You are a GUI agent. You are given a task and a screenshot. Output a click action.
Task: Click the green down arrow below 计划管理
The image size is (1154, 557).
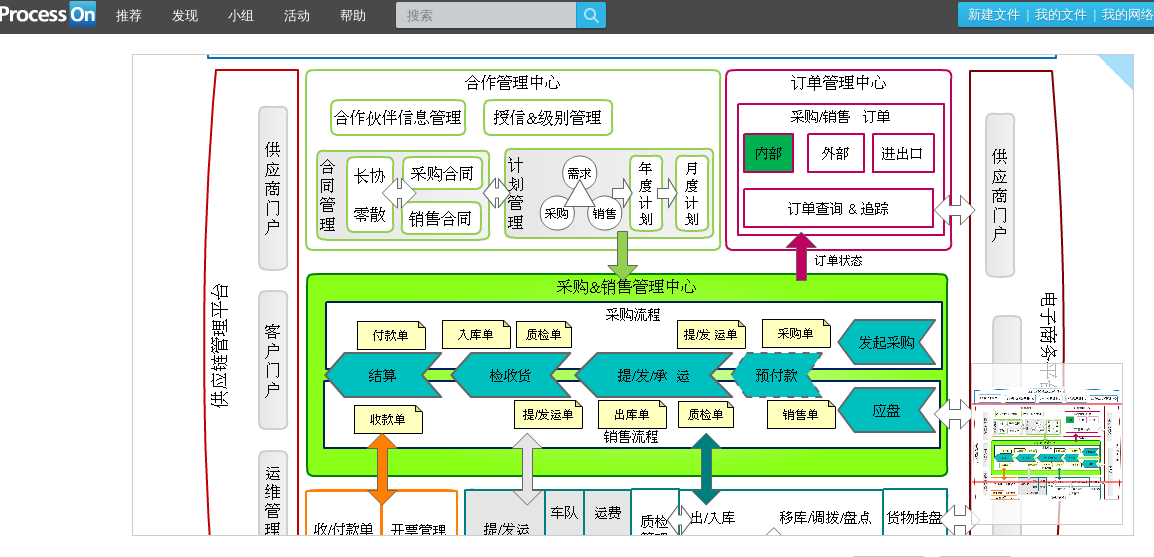click(x=622, y=255)
